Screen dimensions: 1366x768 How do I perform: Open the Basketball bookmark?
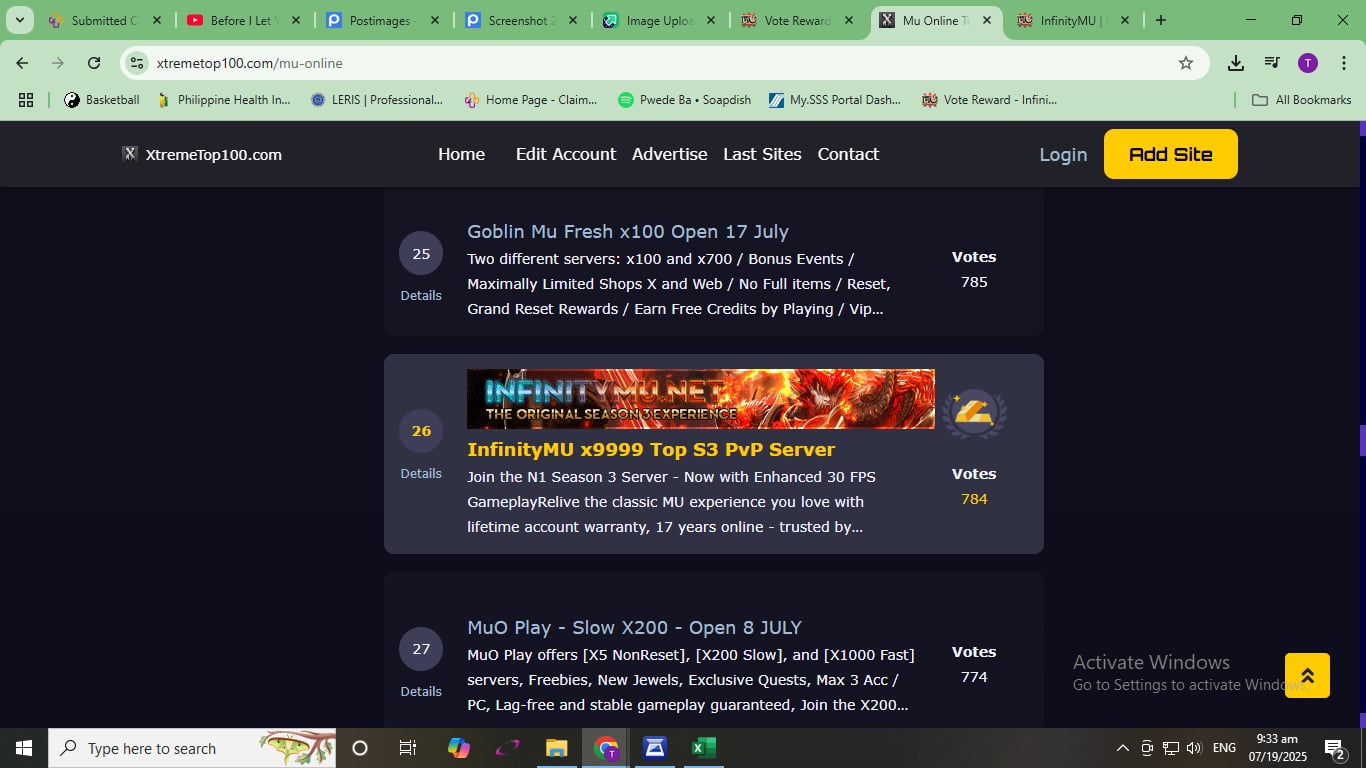102,99
